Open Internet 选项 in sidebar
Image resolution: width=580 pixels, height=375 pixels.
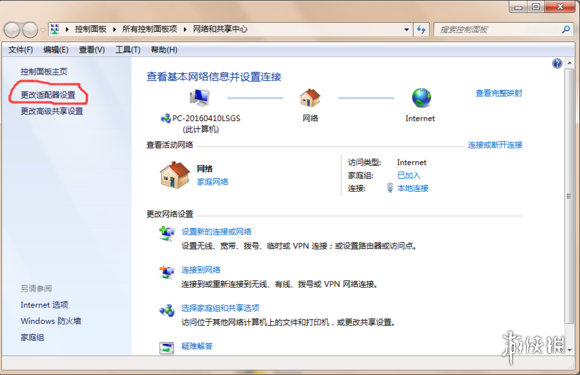pyautogui.click(x=44, y=305)
